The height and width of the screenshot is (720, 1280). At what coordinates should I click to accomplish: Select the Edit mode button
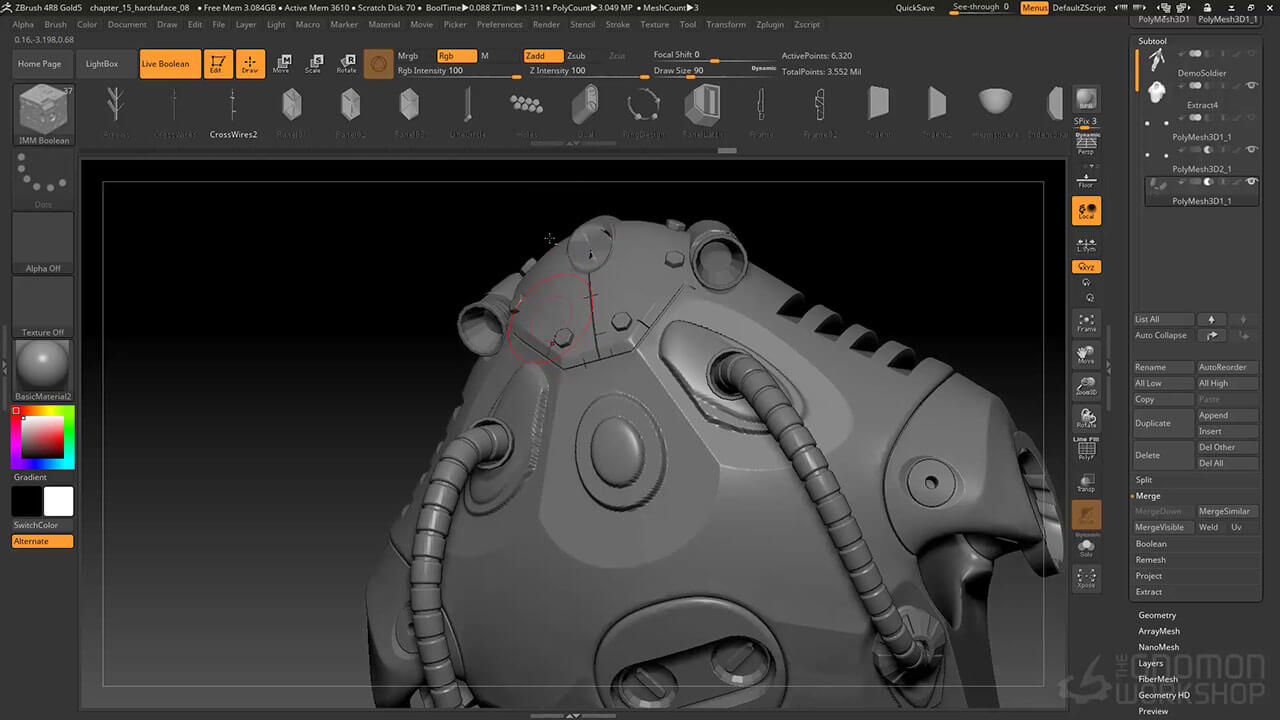tap(216, 64)
